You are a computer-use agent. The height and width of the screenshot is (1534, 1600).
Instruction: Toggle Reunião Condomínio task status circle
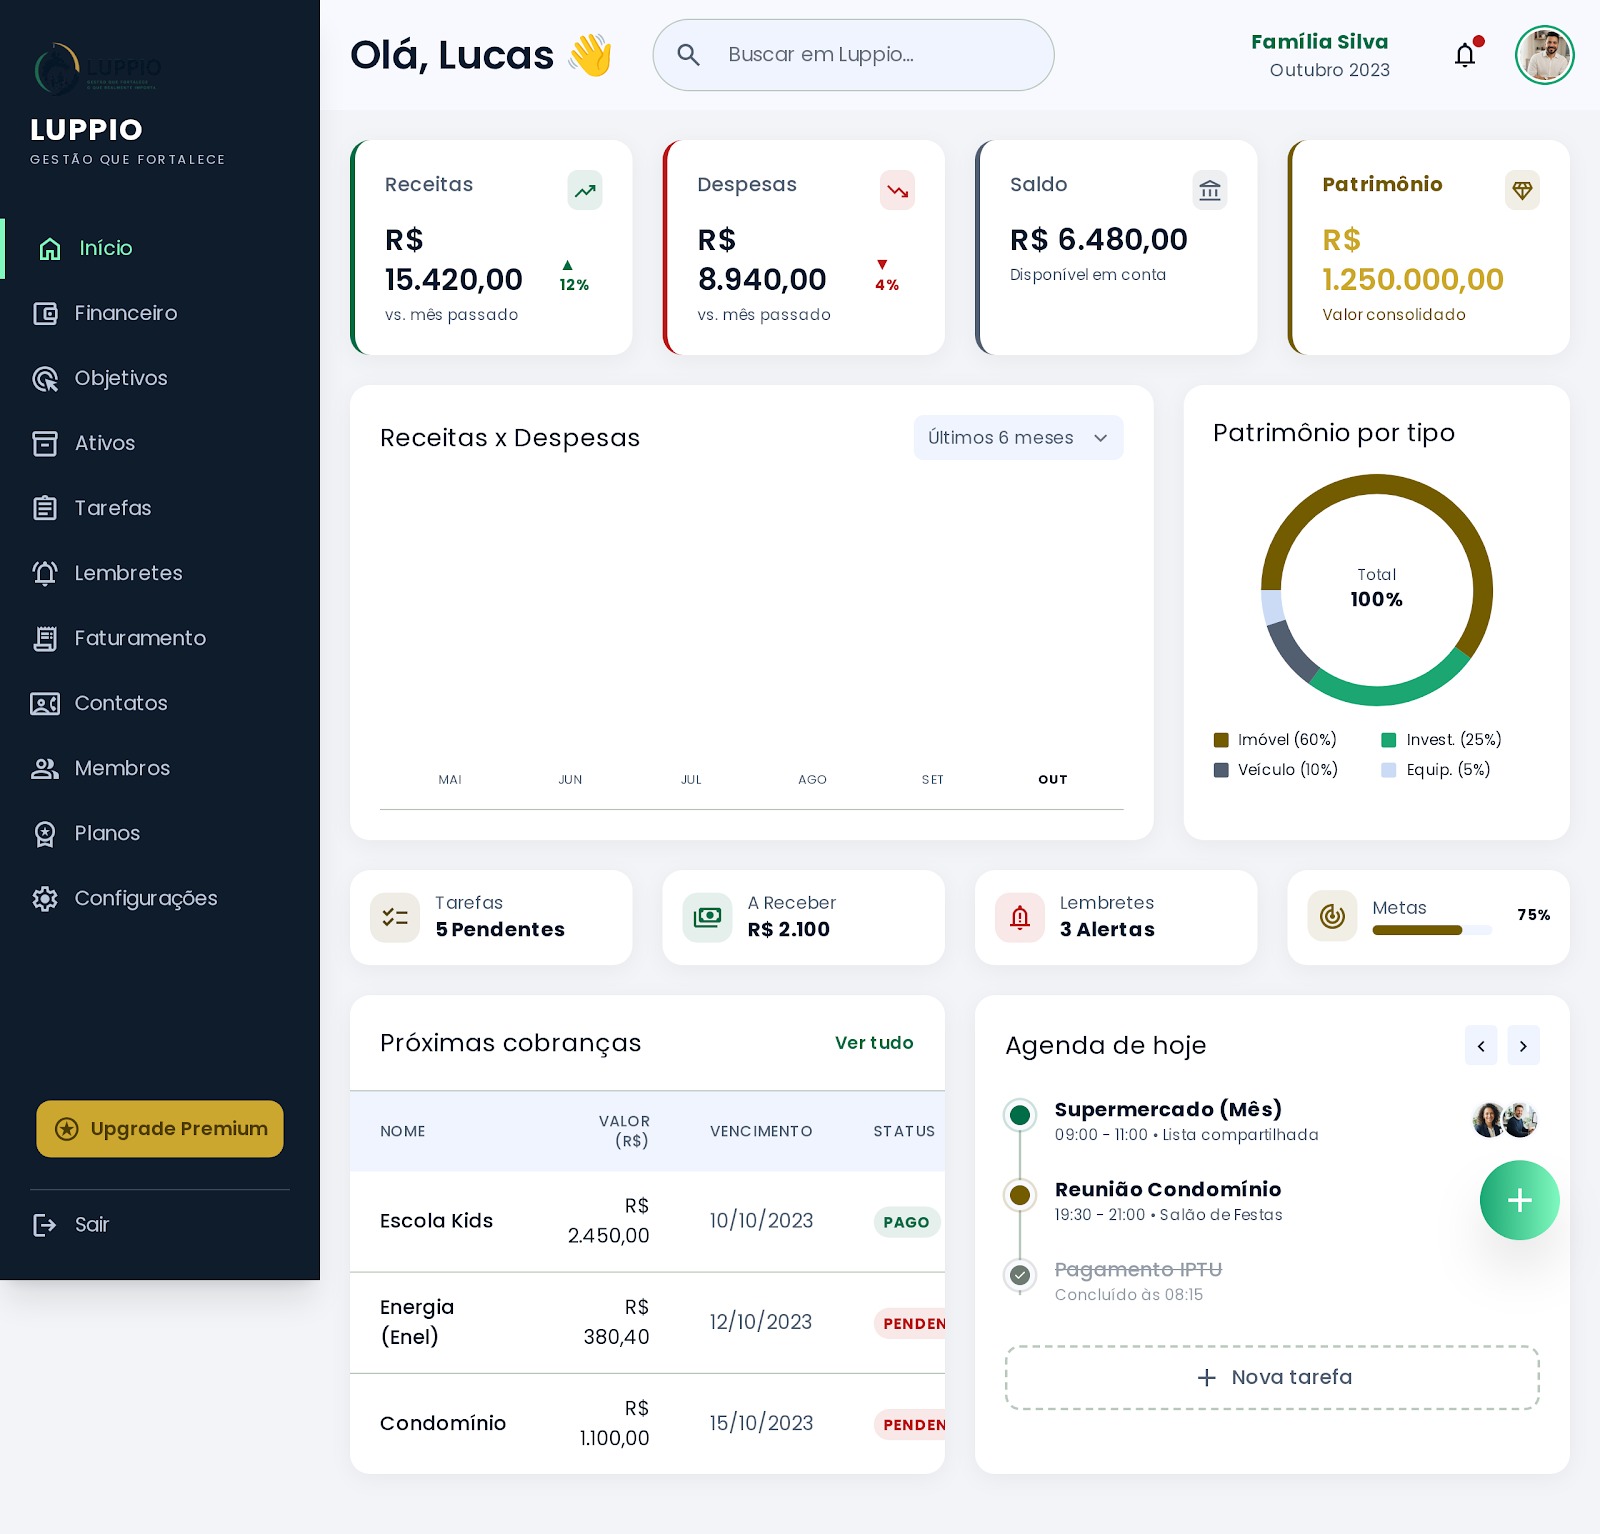[1020, 1195]
